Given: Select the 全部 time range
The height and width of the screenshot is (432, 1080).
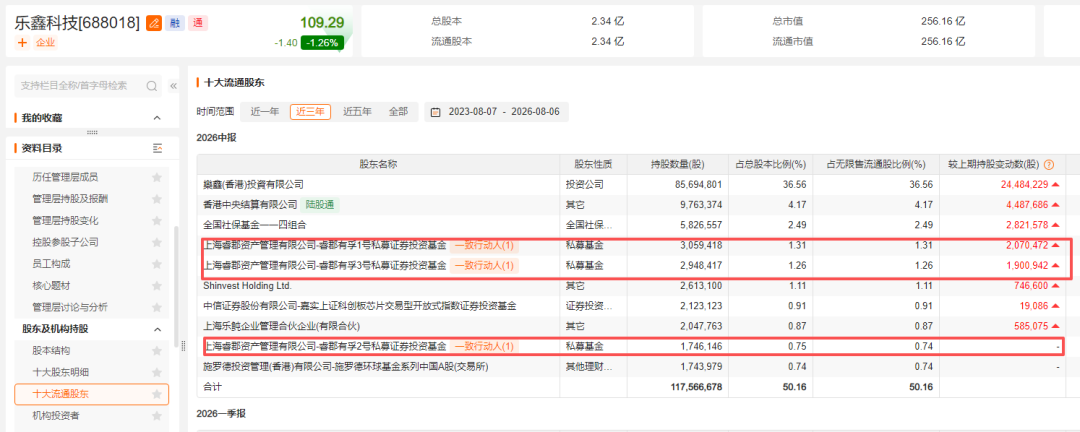Looking at the screenshot, I should coord(398,112).
